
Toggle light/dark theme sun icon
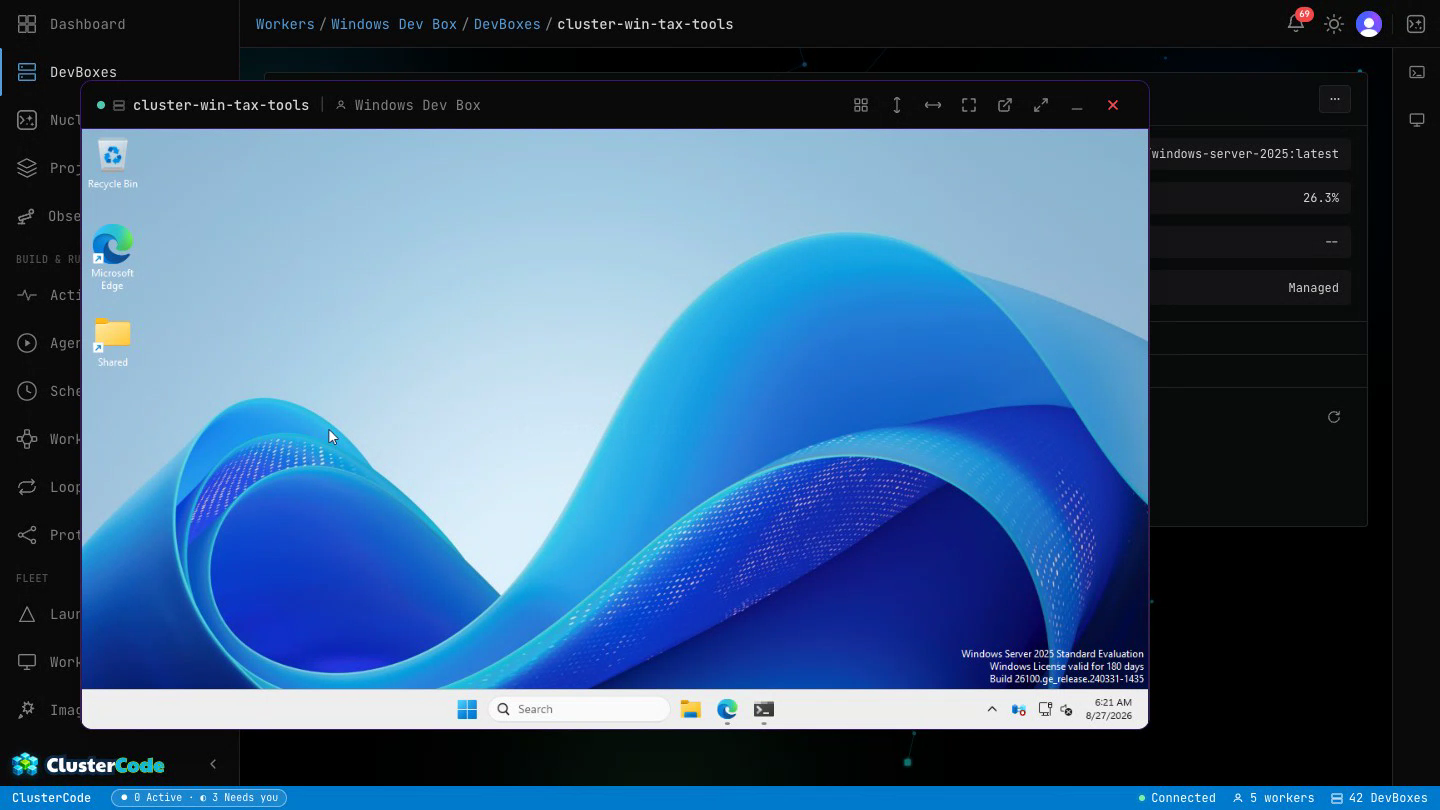(x=1334, y=24)
